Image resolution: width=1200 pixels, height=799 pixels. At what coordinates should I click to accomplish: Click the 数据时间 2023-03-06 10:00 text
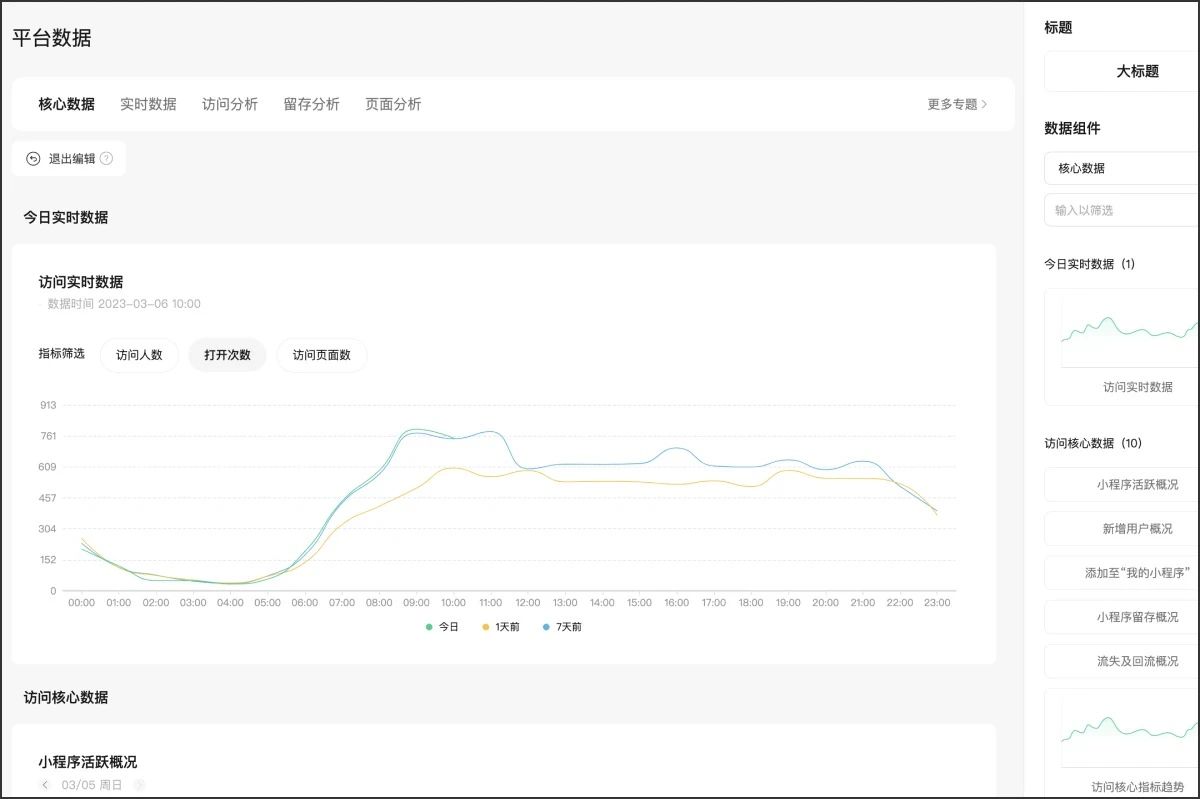(x=124, y=304)
